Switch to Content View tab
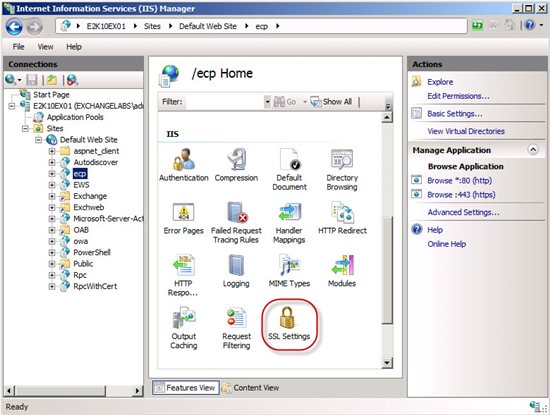The width and height of the screenshot is (550, 415). [251, 388]
